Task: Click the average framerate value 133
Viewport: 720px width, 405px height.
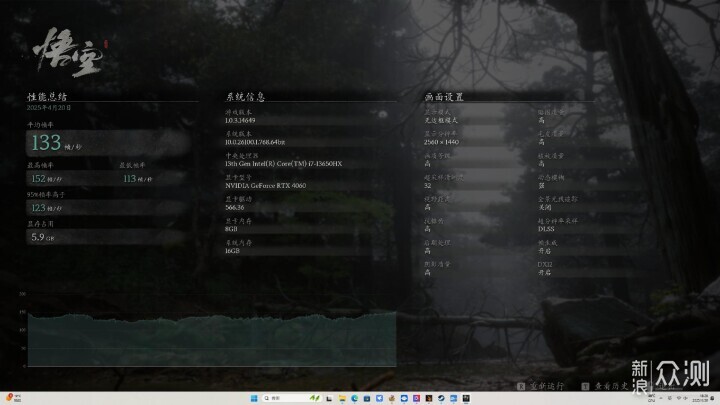Action: pos(46,143)
